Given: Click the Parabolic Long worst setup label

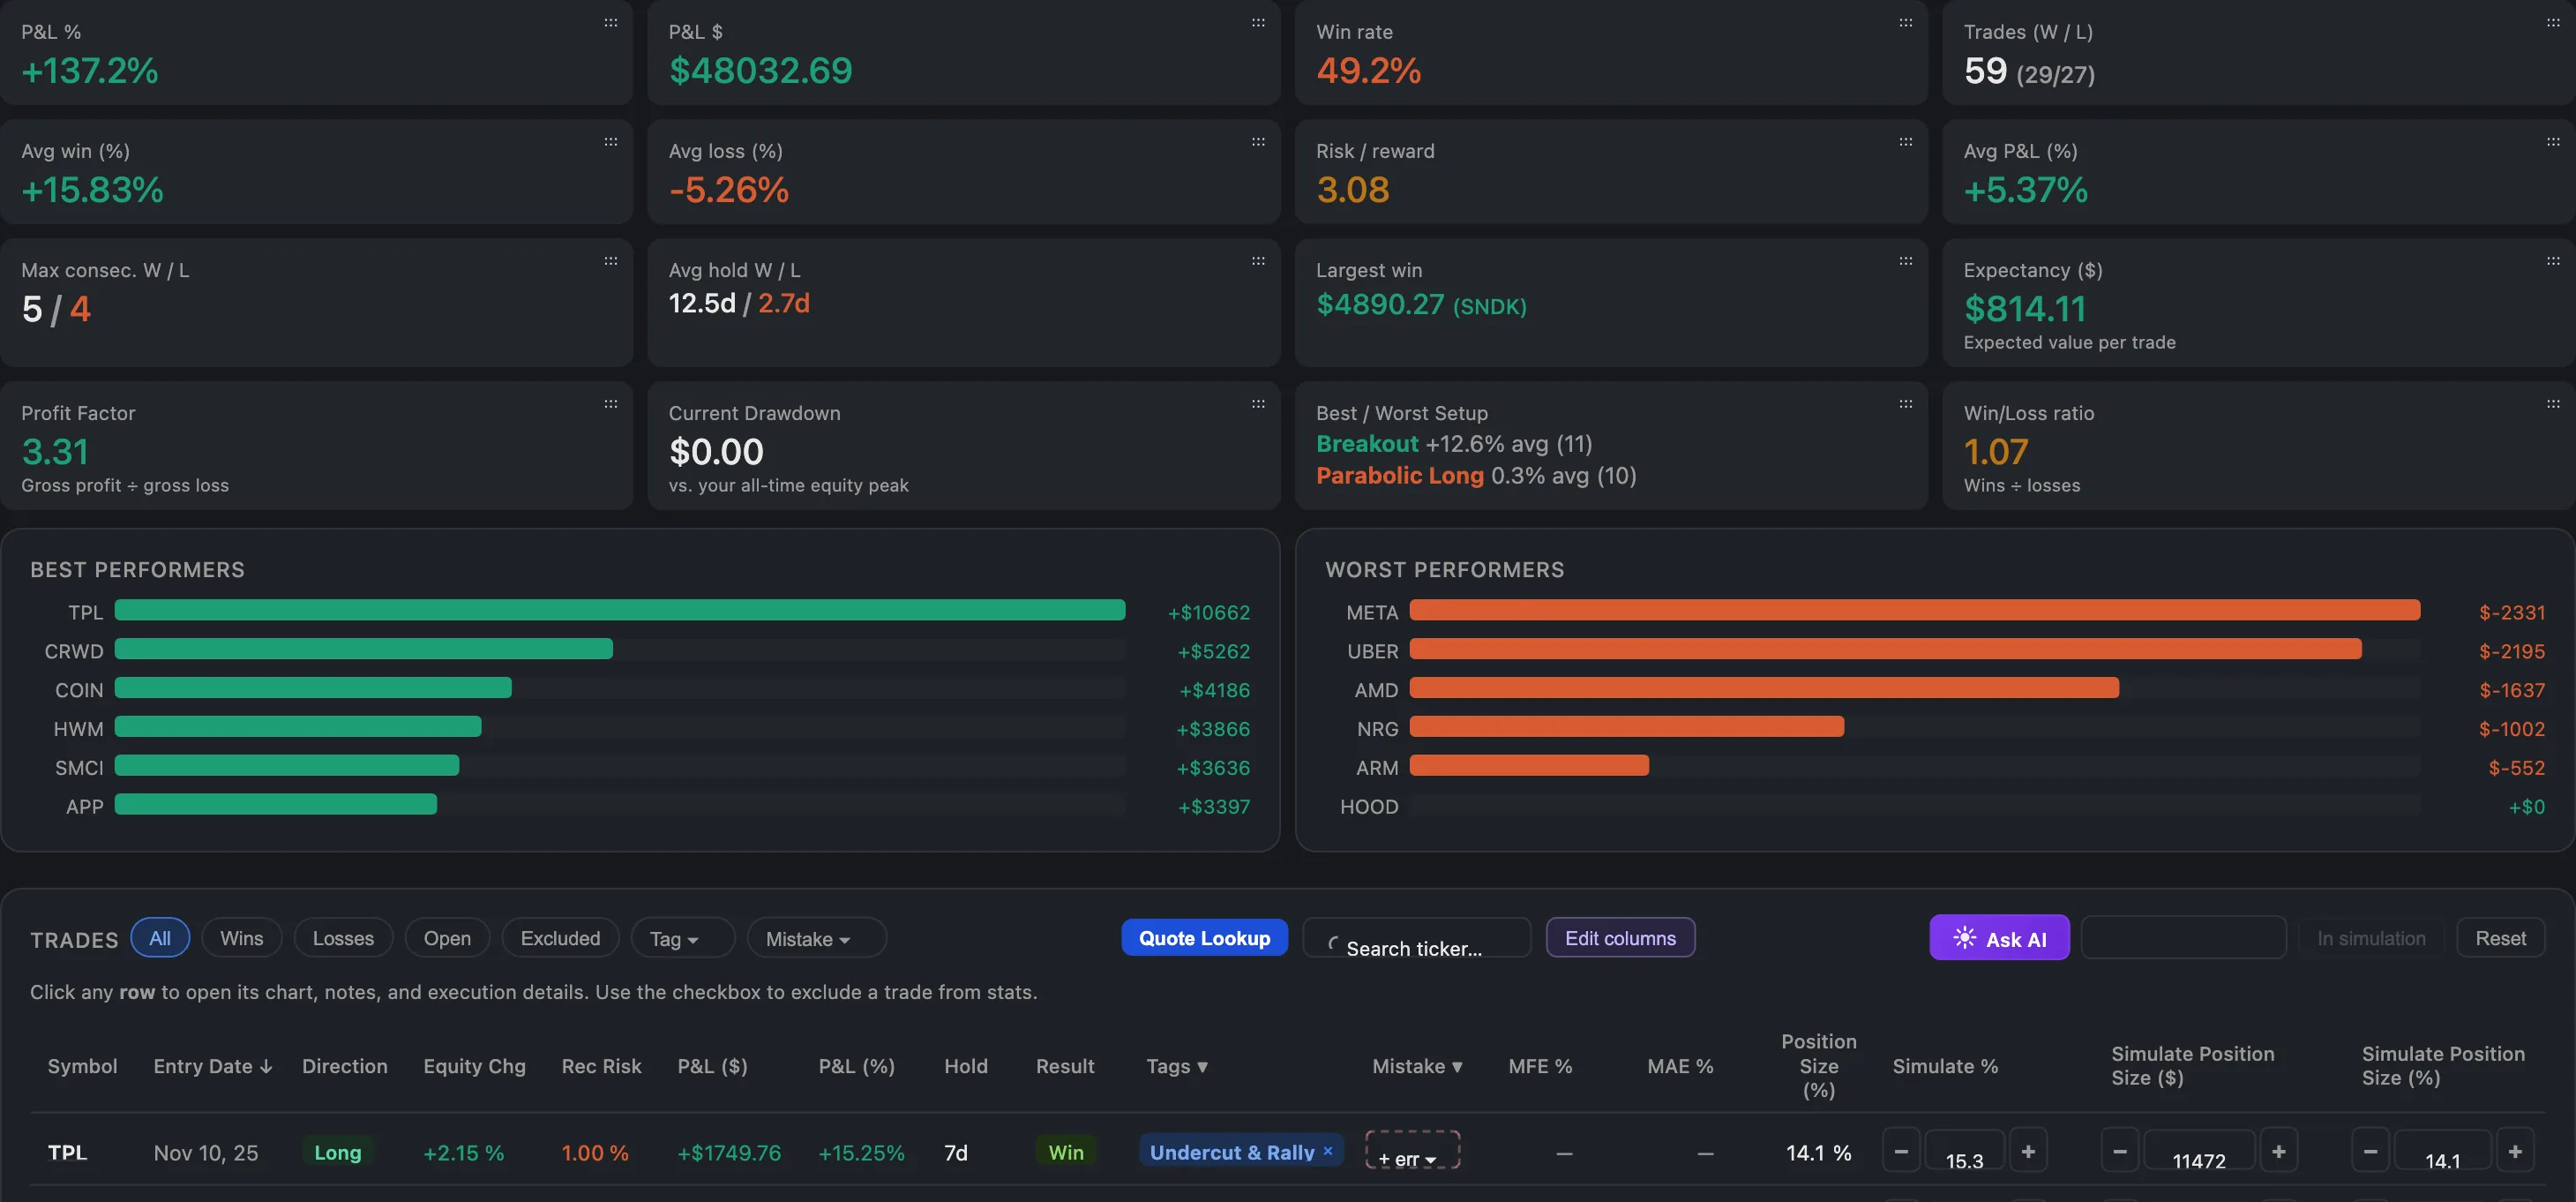Looking at the screenshot, I should coord(1400,476).
